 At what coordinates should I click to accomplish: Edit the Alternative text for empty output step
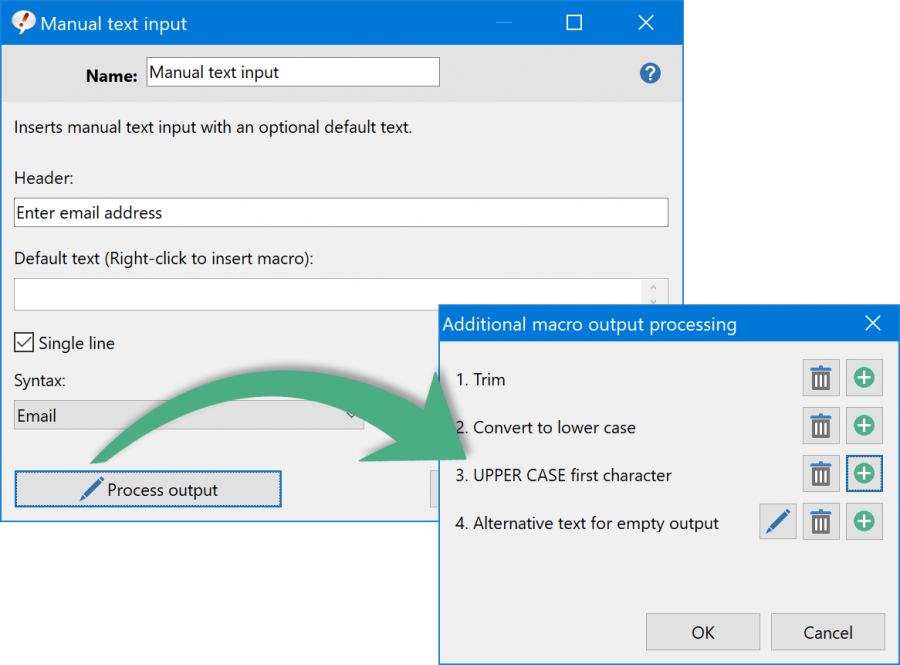[778, 522]
